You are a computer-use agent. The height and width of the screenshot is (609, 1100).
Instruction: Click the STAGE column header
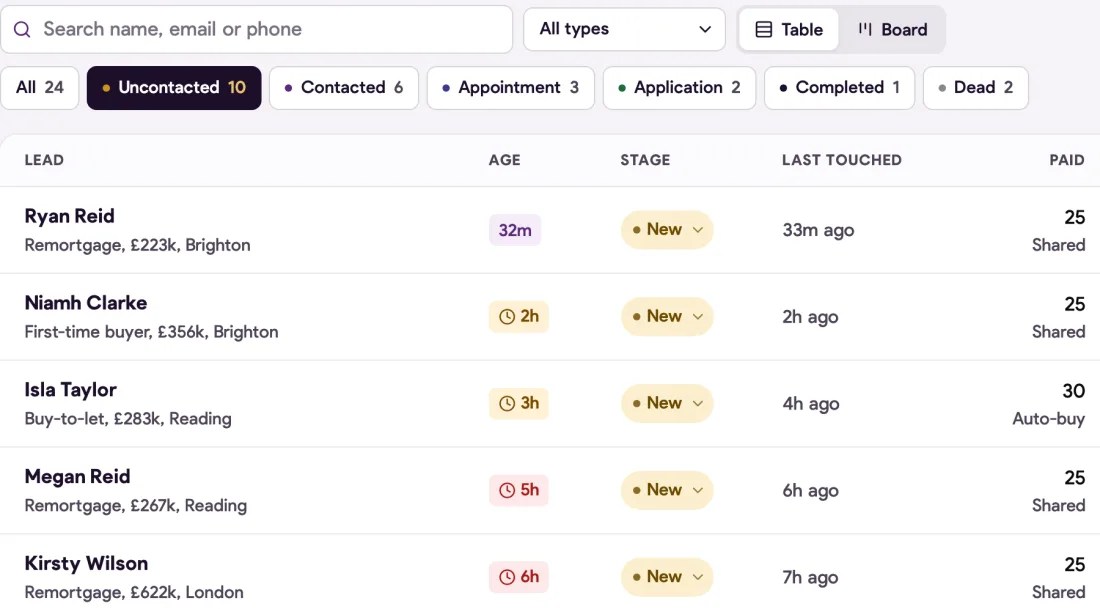point(645,160)
